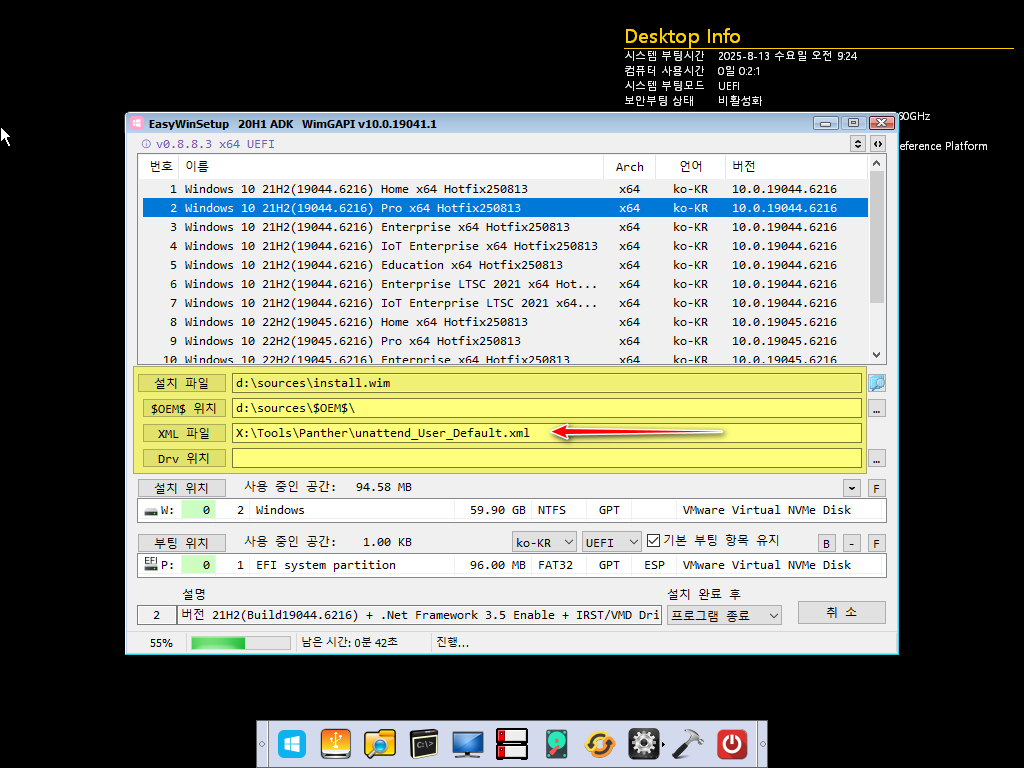Viewport: 1024px width, 768px height.
Task: Click the browse button for Drv path
Action: point(876,458)
